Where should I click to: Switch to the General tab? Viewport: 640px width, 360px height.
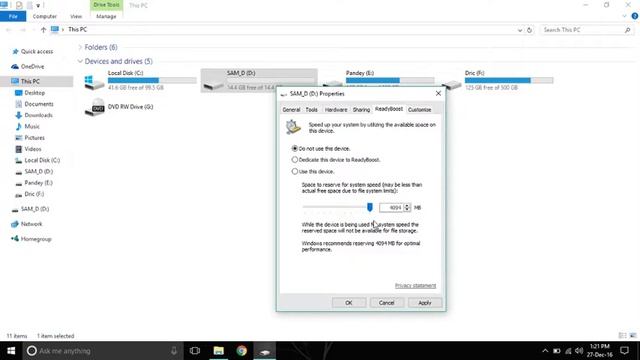pyautogui.click(x=291, y=109)
